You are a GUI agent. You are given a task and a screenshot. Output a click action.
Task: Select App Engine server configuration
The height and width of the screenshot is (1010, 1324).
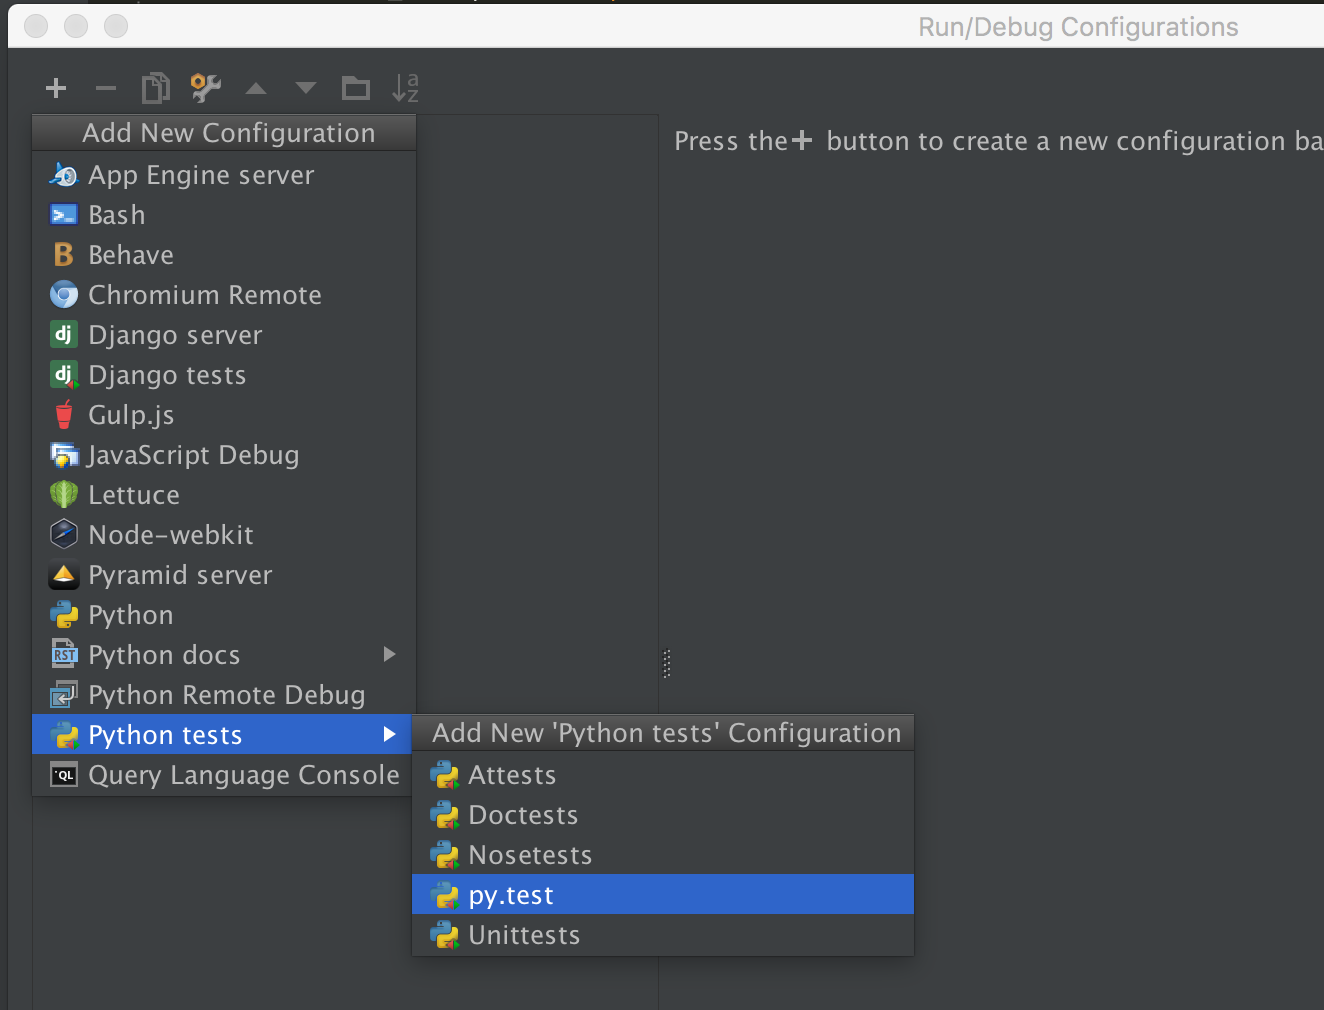click(224, 175)
